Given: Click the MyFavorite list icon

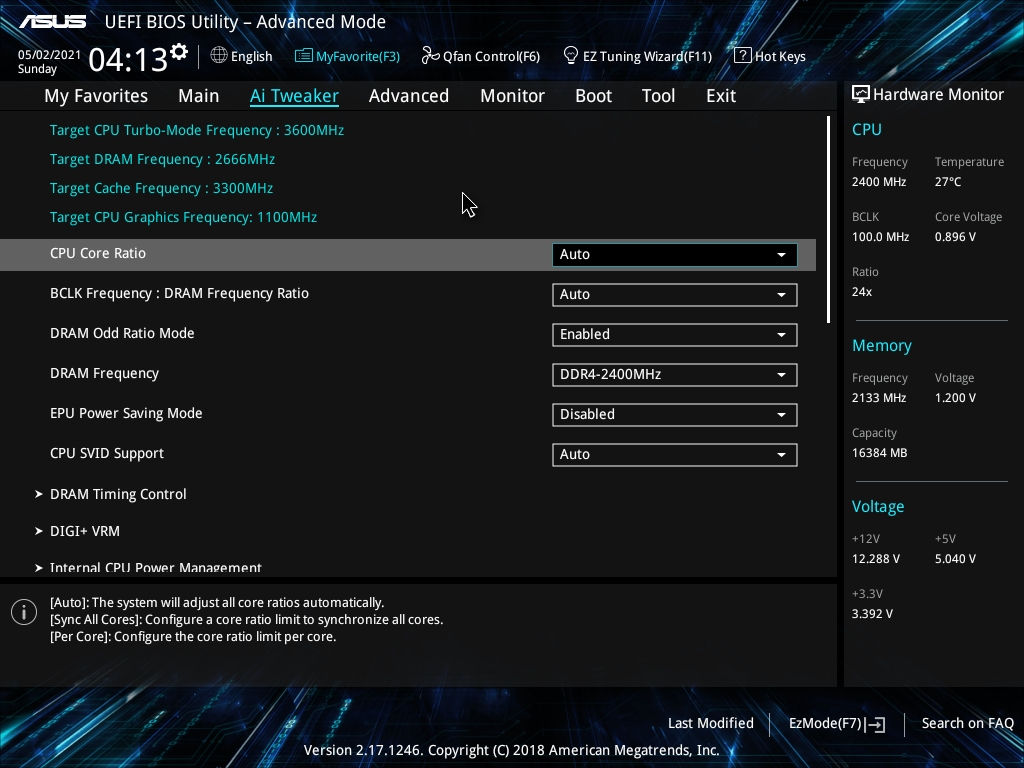Looking at the screenshot, I should coord(303,56).
